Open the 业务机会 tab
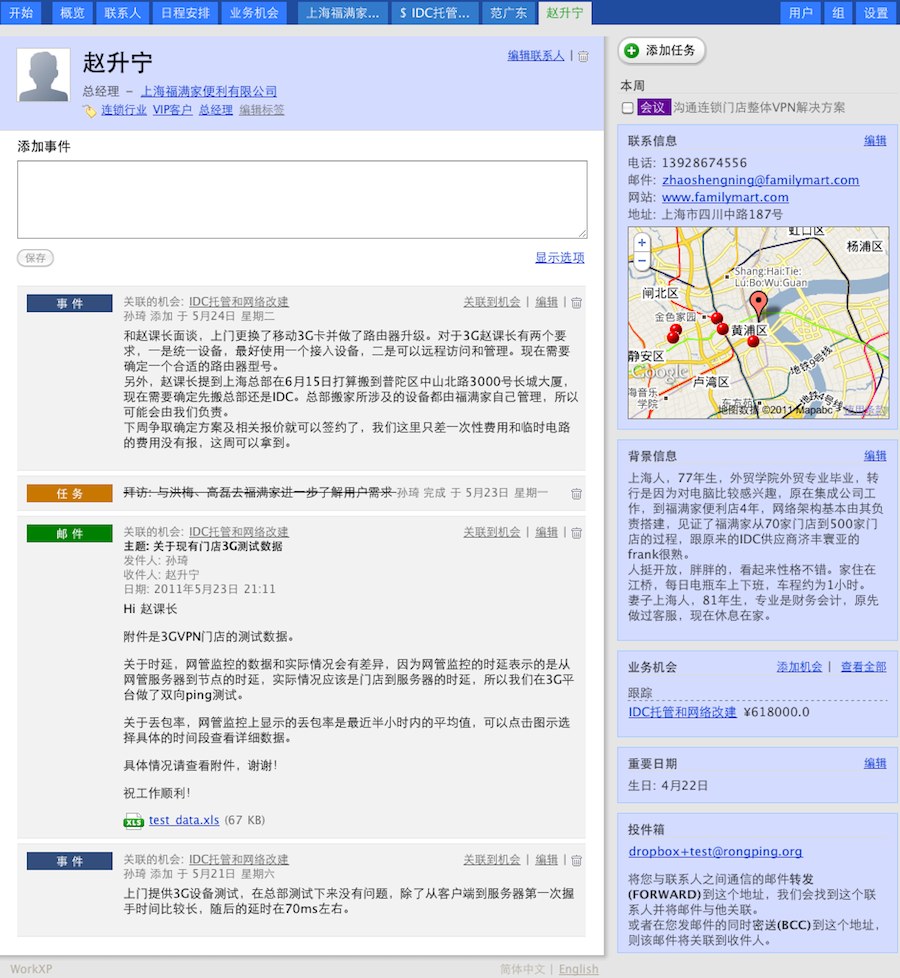This screenshot has height=978, width=900. (x=254, y=12)
